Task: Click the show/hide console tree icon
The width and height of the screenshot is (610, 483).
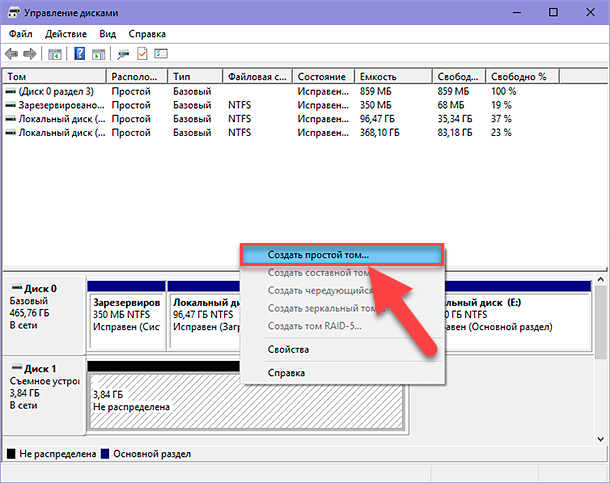Action: pyautogui.click(x=55, y=53)
